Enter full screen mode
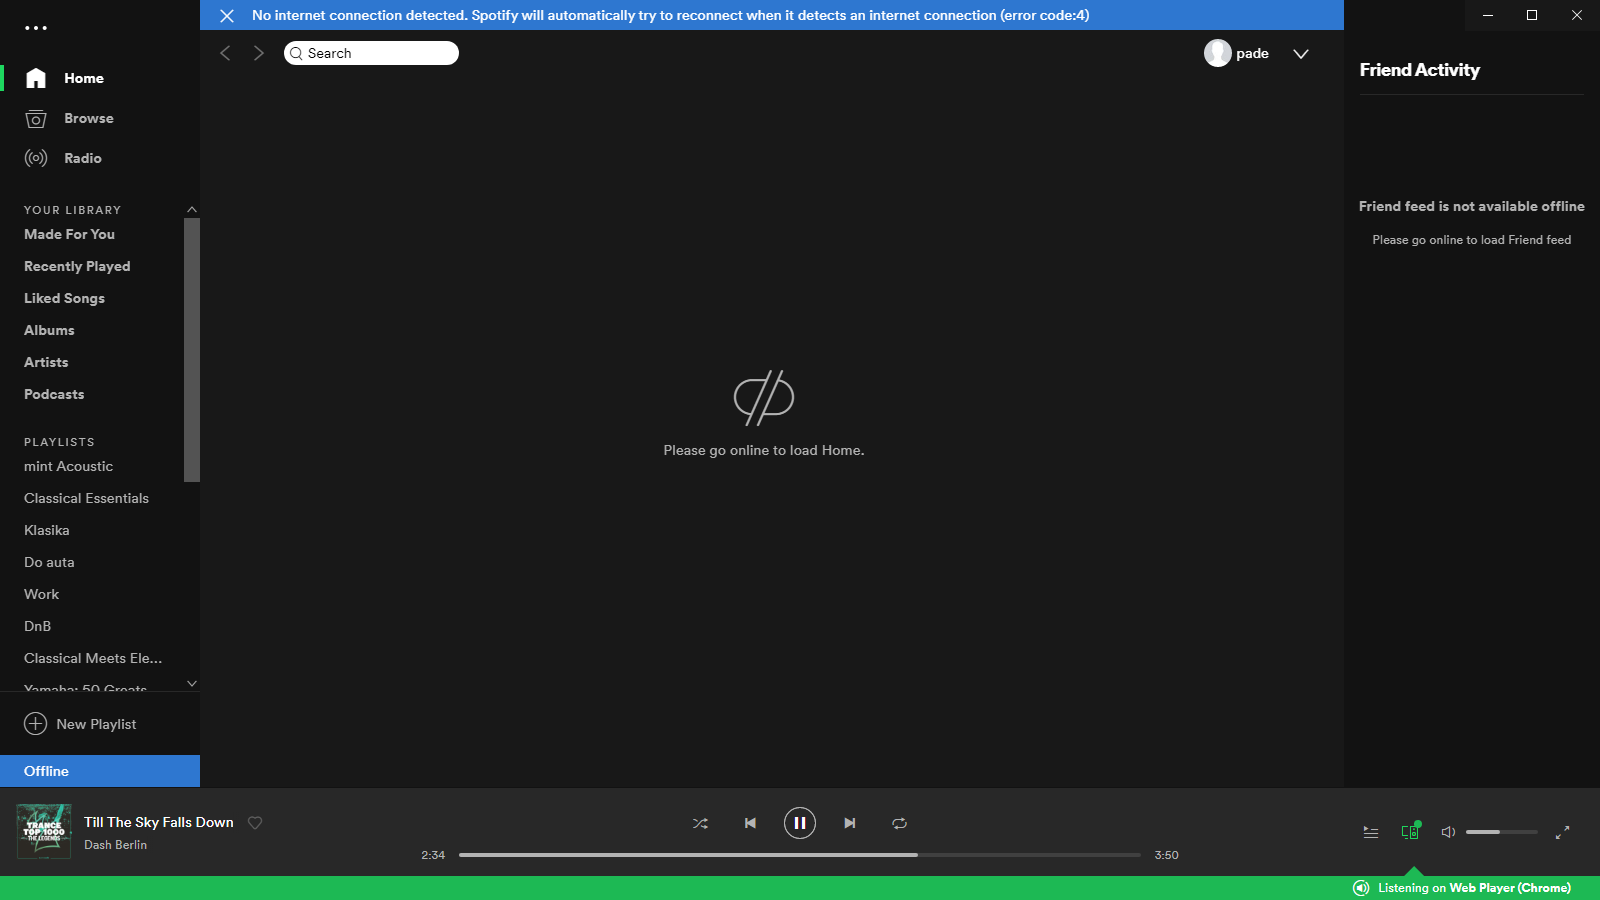Screen dimensions: 1600x900 (x=1563, y=832)
